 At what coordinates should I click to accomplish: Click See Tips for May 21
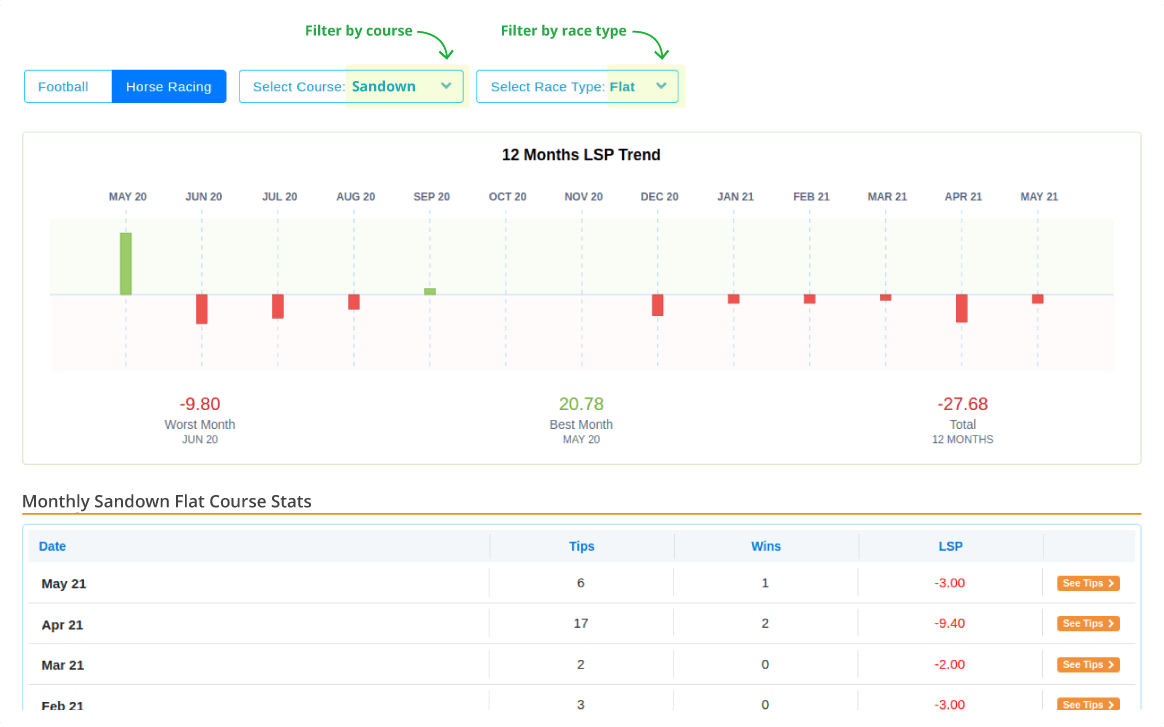pyautogui.click(x=1088, y=583)
